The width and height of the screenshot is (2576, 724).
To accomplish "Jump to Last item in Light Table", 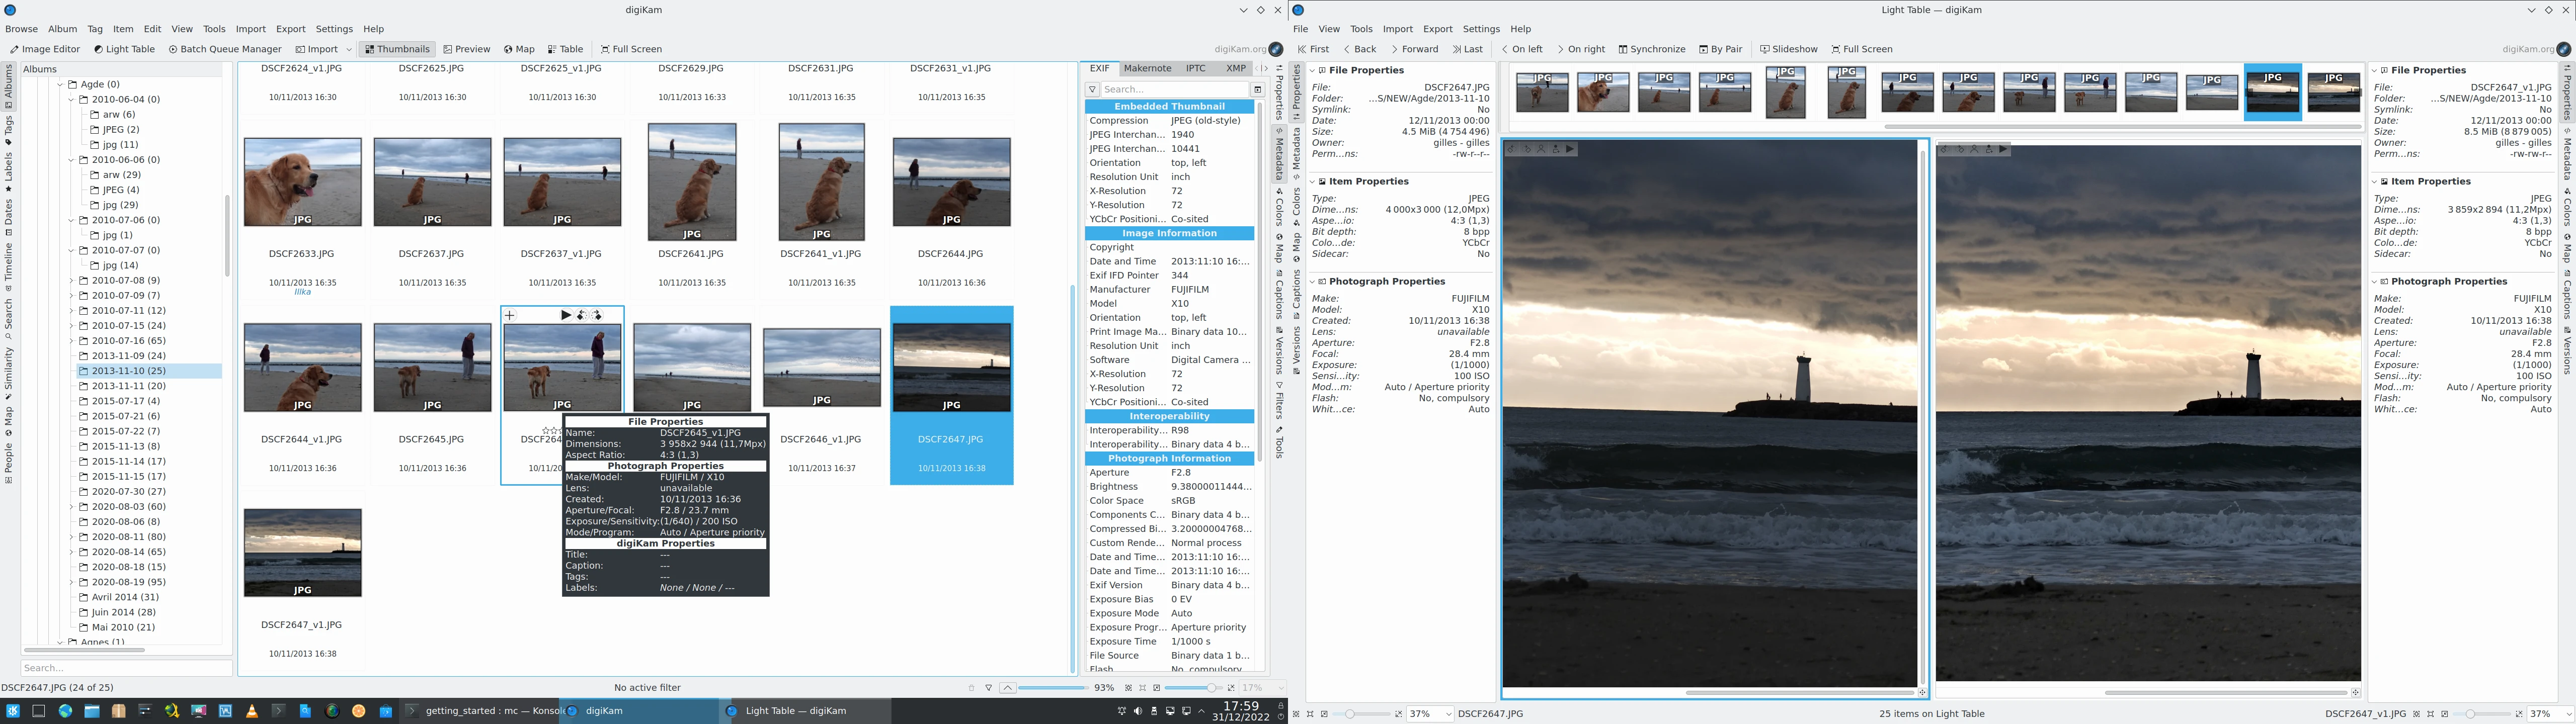I will coord(1467,49).
